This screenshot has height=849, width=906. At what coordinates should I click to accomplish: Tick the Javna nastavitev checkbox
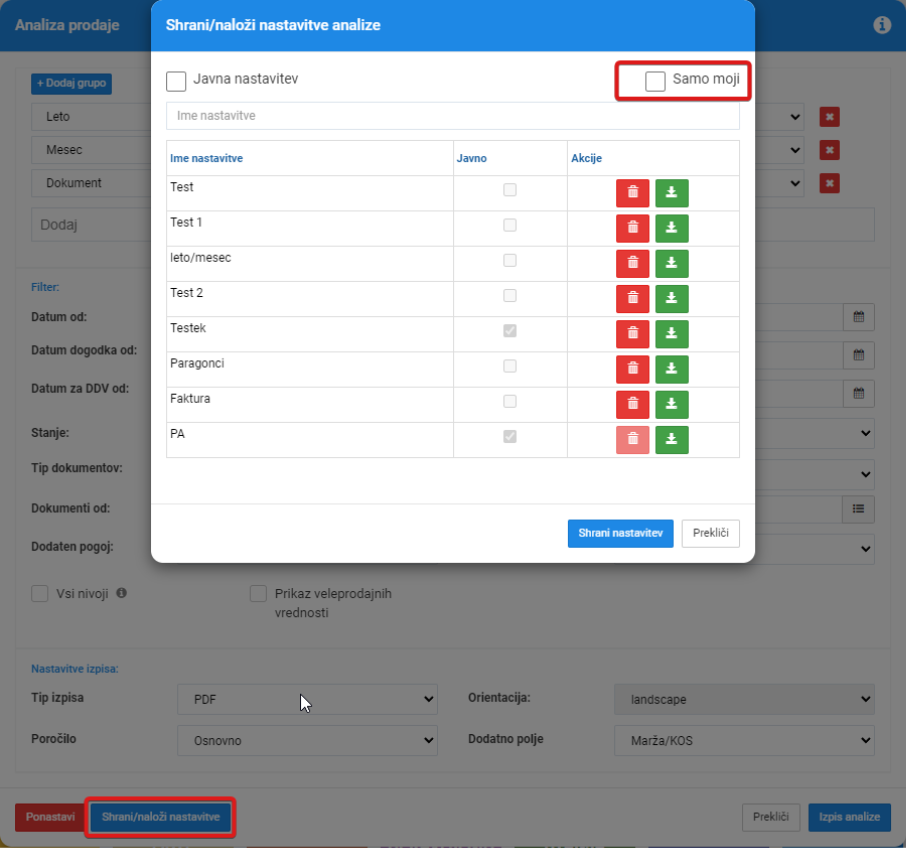click(x=176, y=81)
